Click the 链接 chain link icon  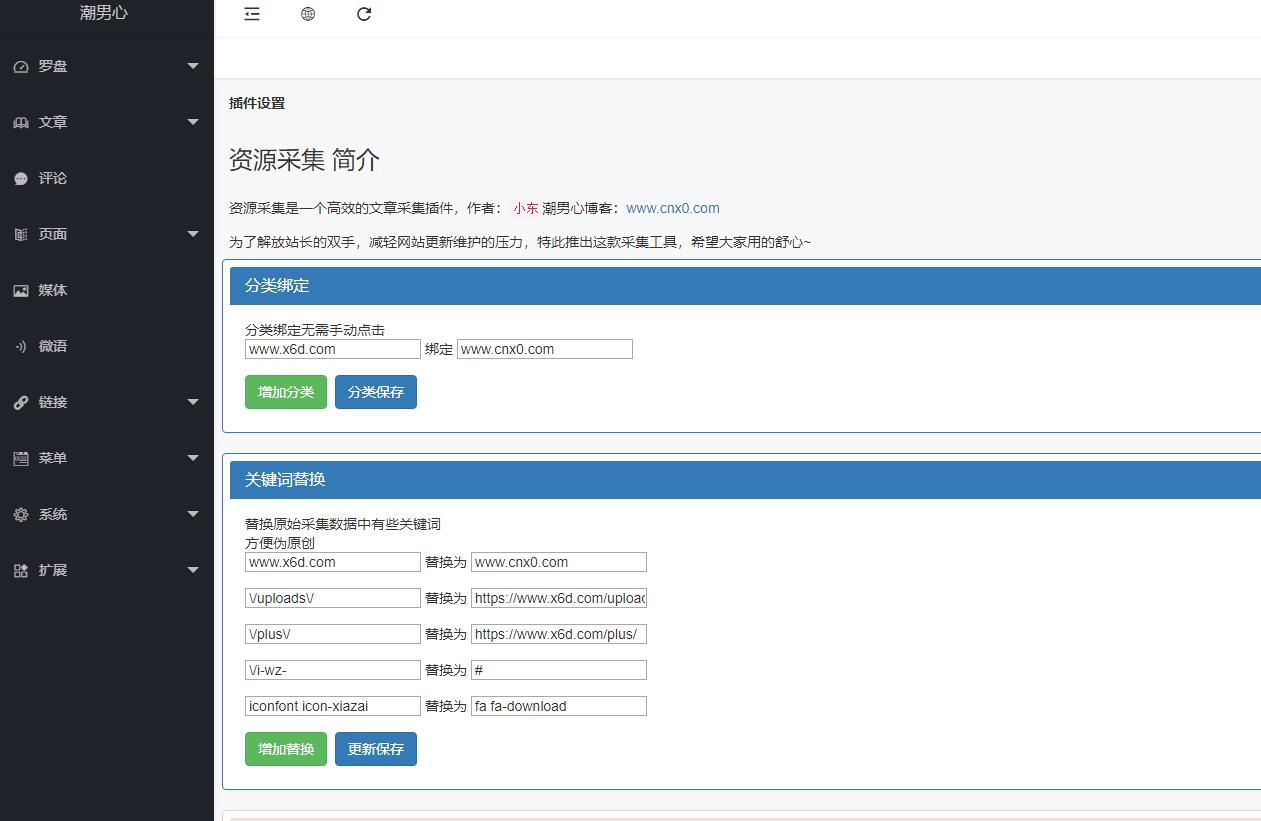tap(22, 402)
